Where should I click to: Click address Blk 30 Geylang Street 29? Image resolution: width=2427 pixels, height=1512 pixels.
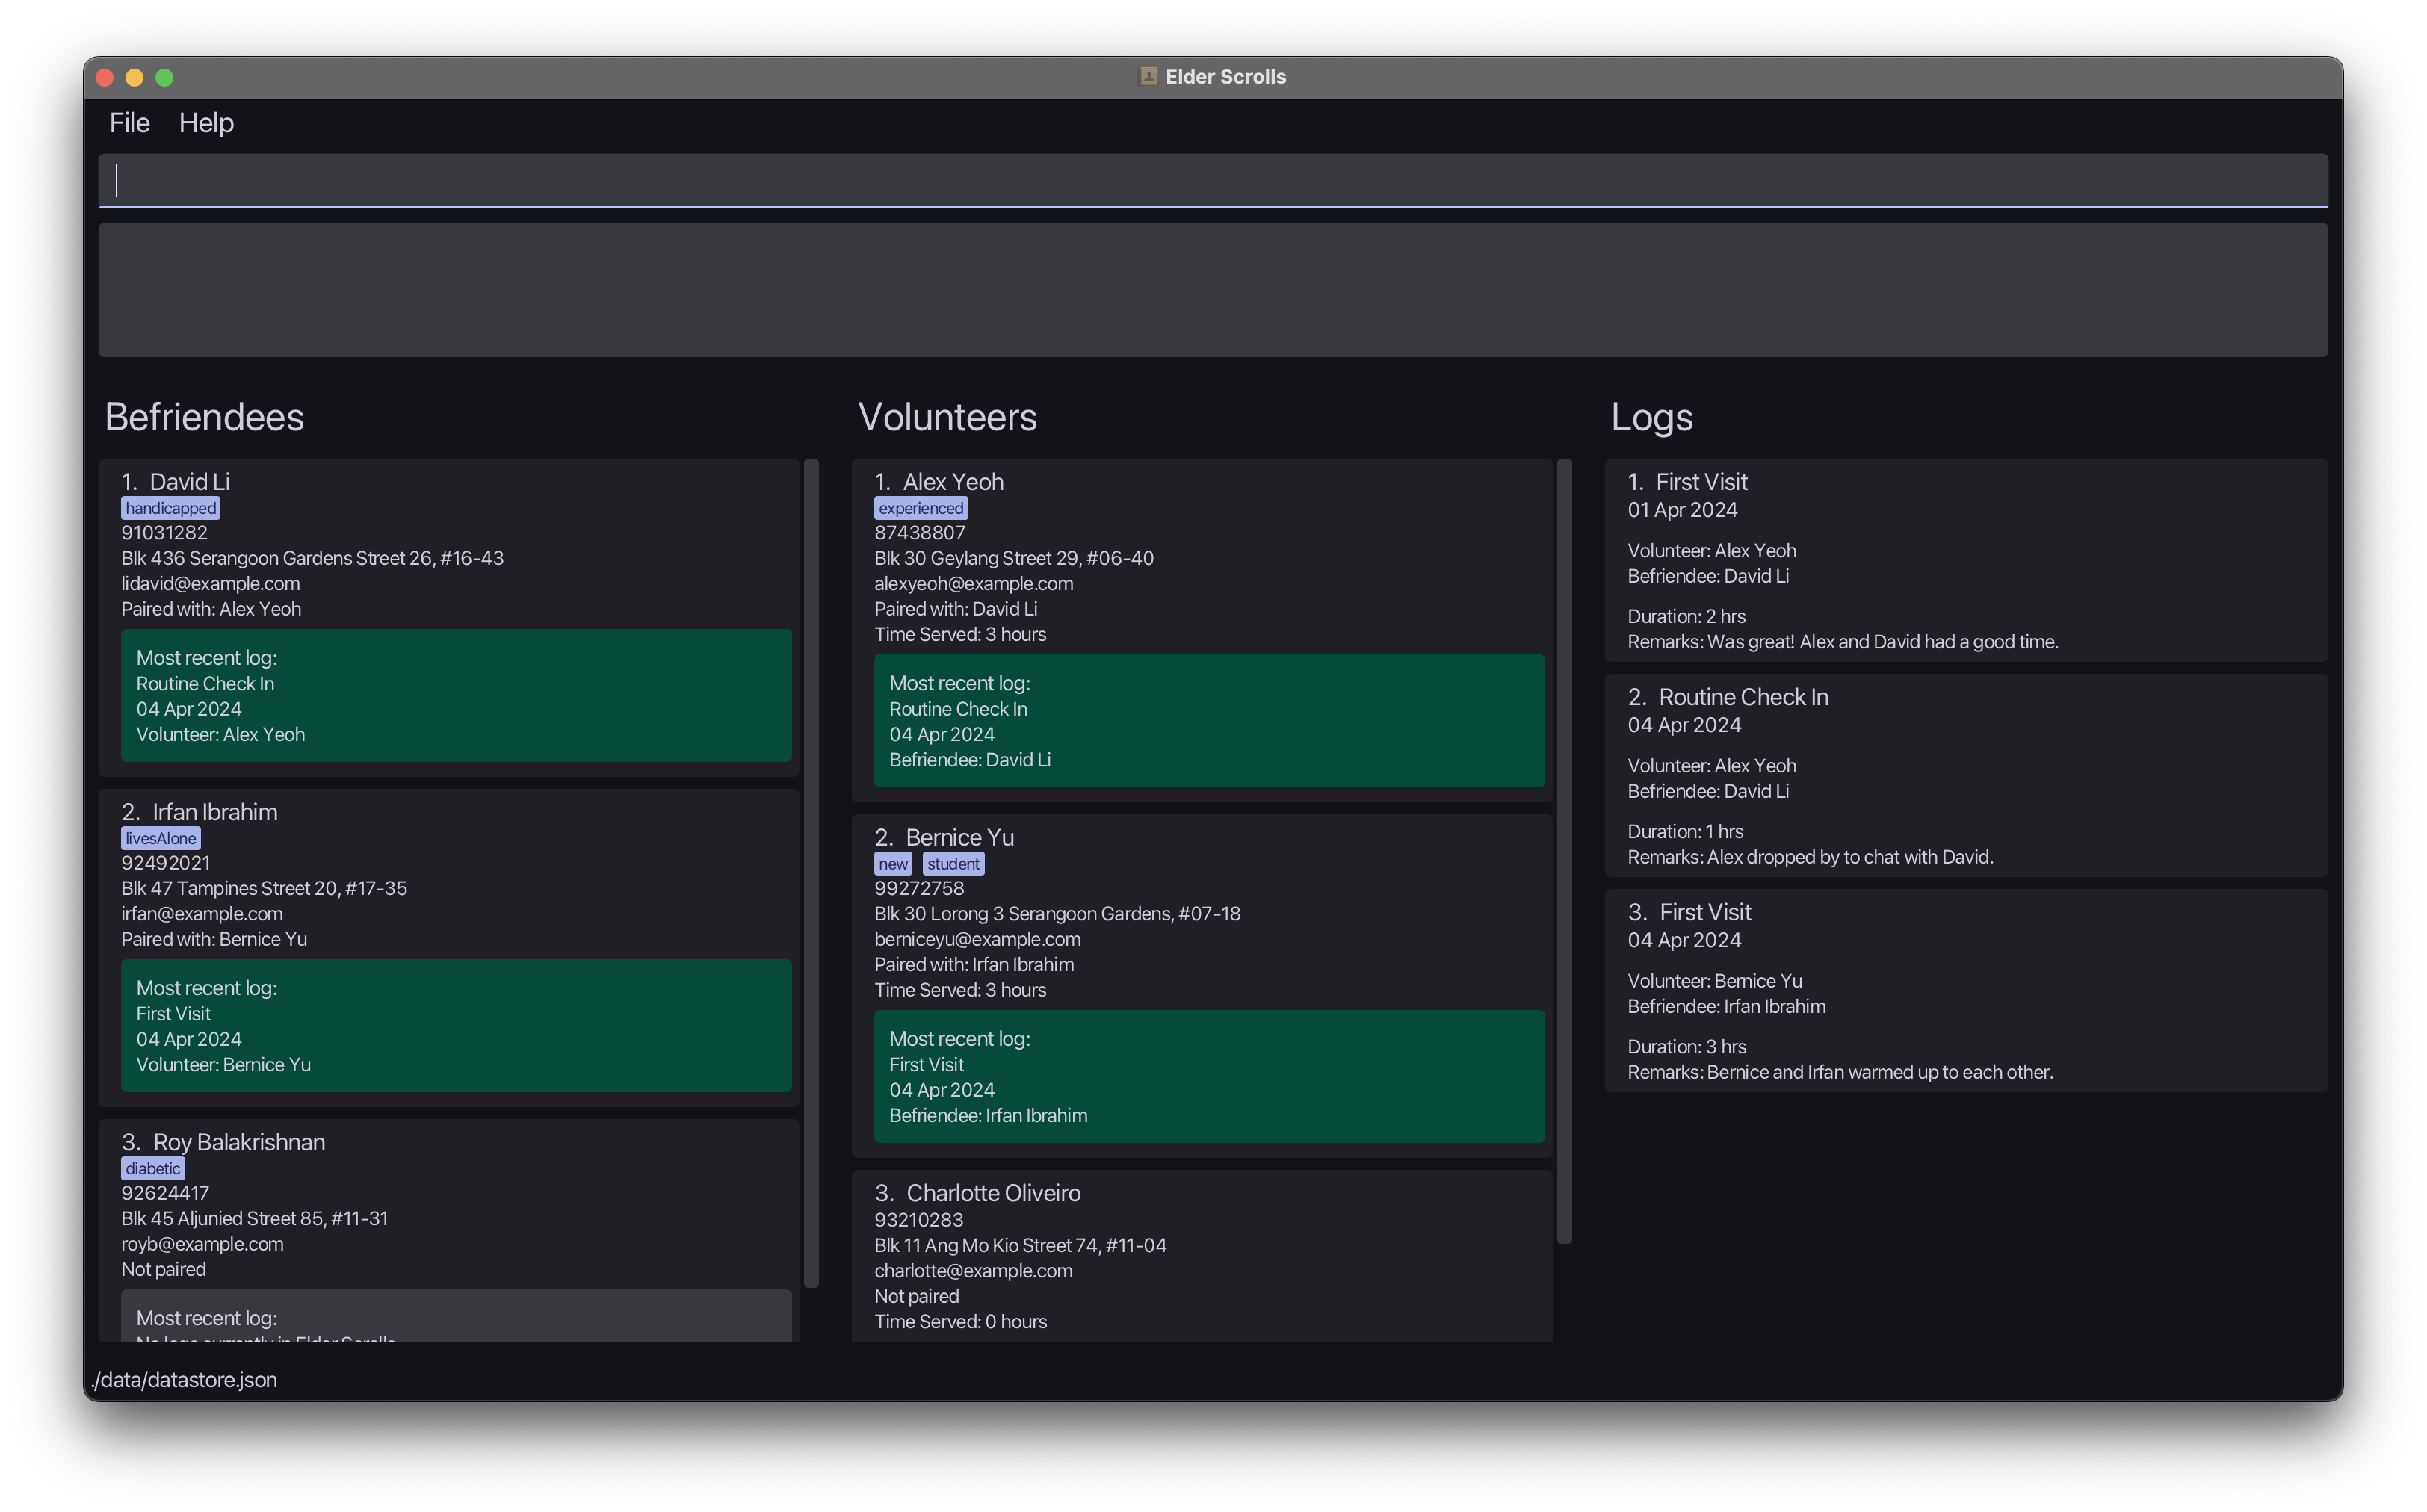click(1013, 558)
